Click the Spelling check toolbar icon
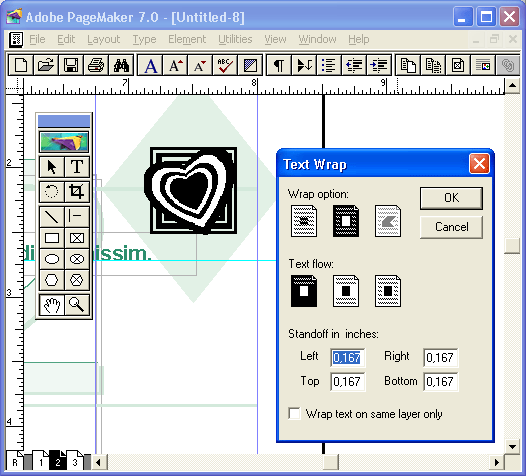 pos(225,65)
